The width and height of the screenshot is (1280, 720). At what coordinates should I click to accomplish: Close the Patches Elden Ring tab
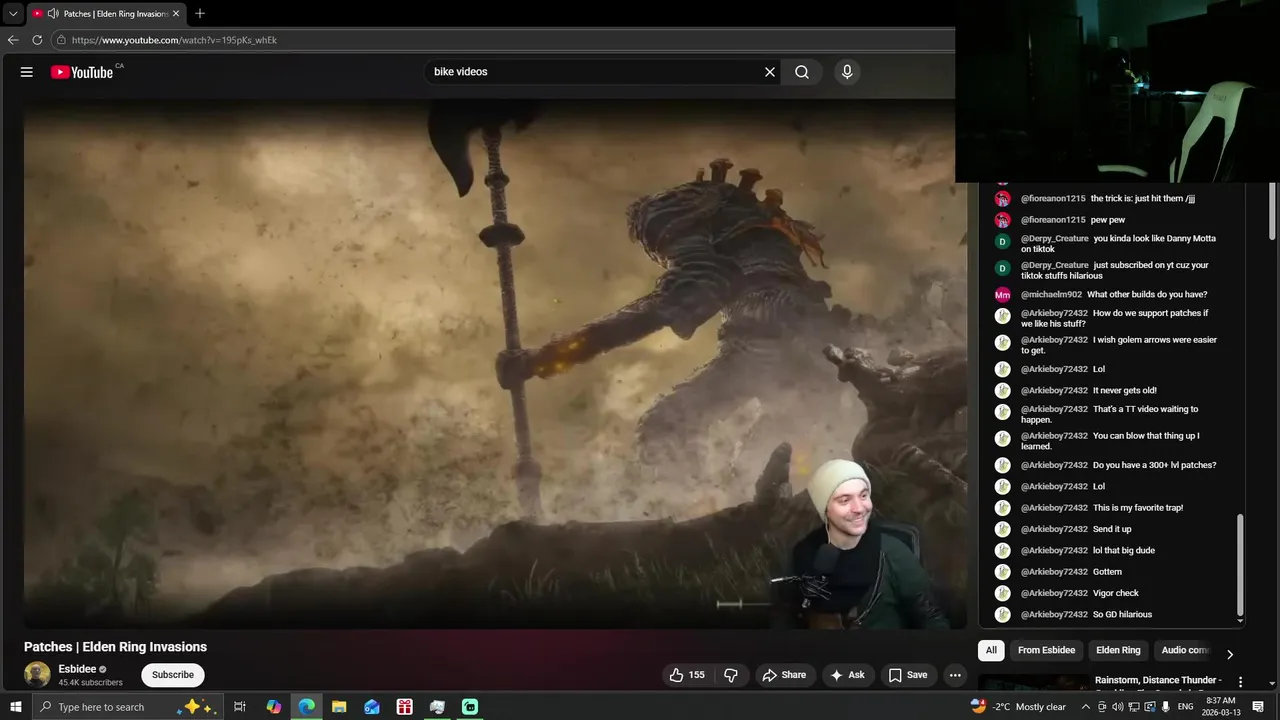[x=176, y=14]
